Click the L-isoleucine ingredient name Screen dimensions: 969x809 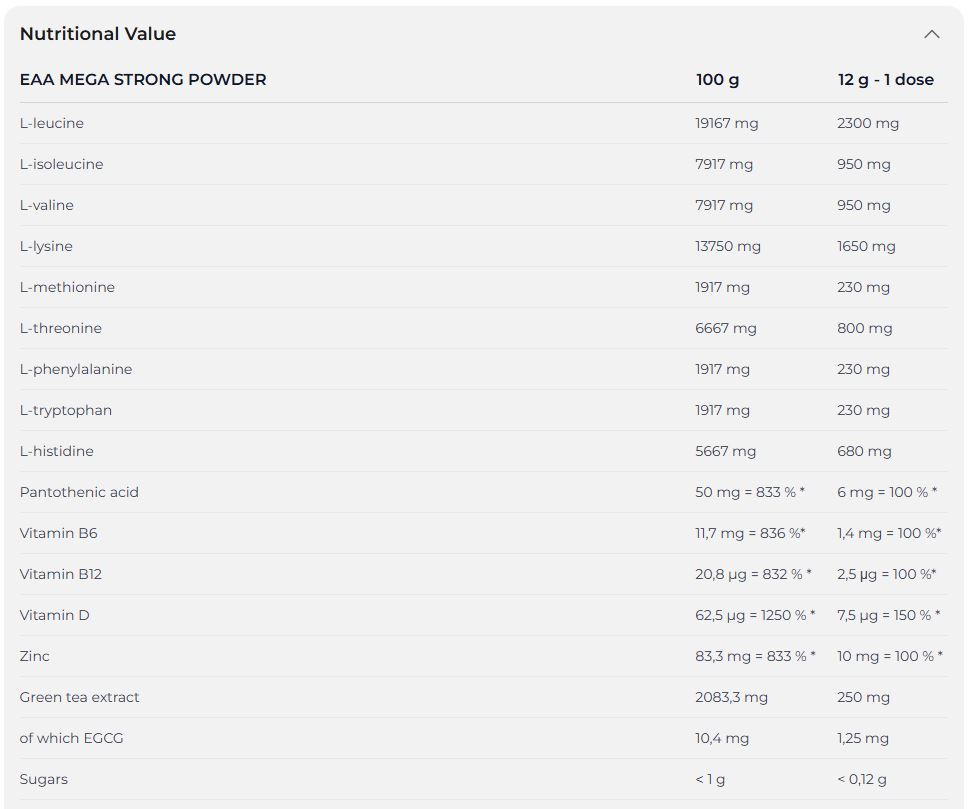coord(61,164)
